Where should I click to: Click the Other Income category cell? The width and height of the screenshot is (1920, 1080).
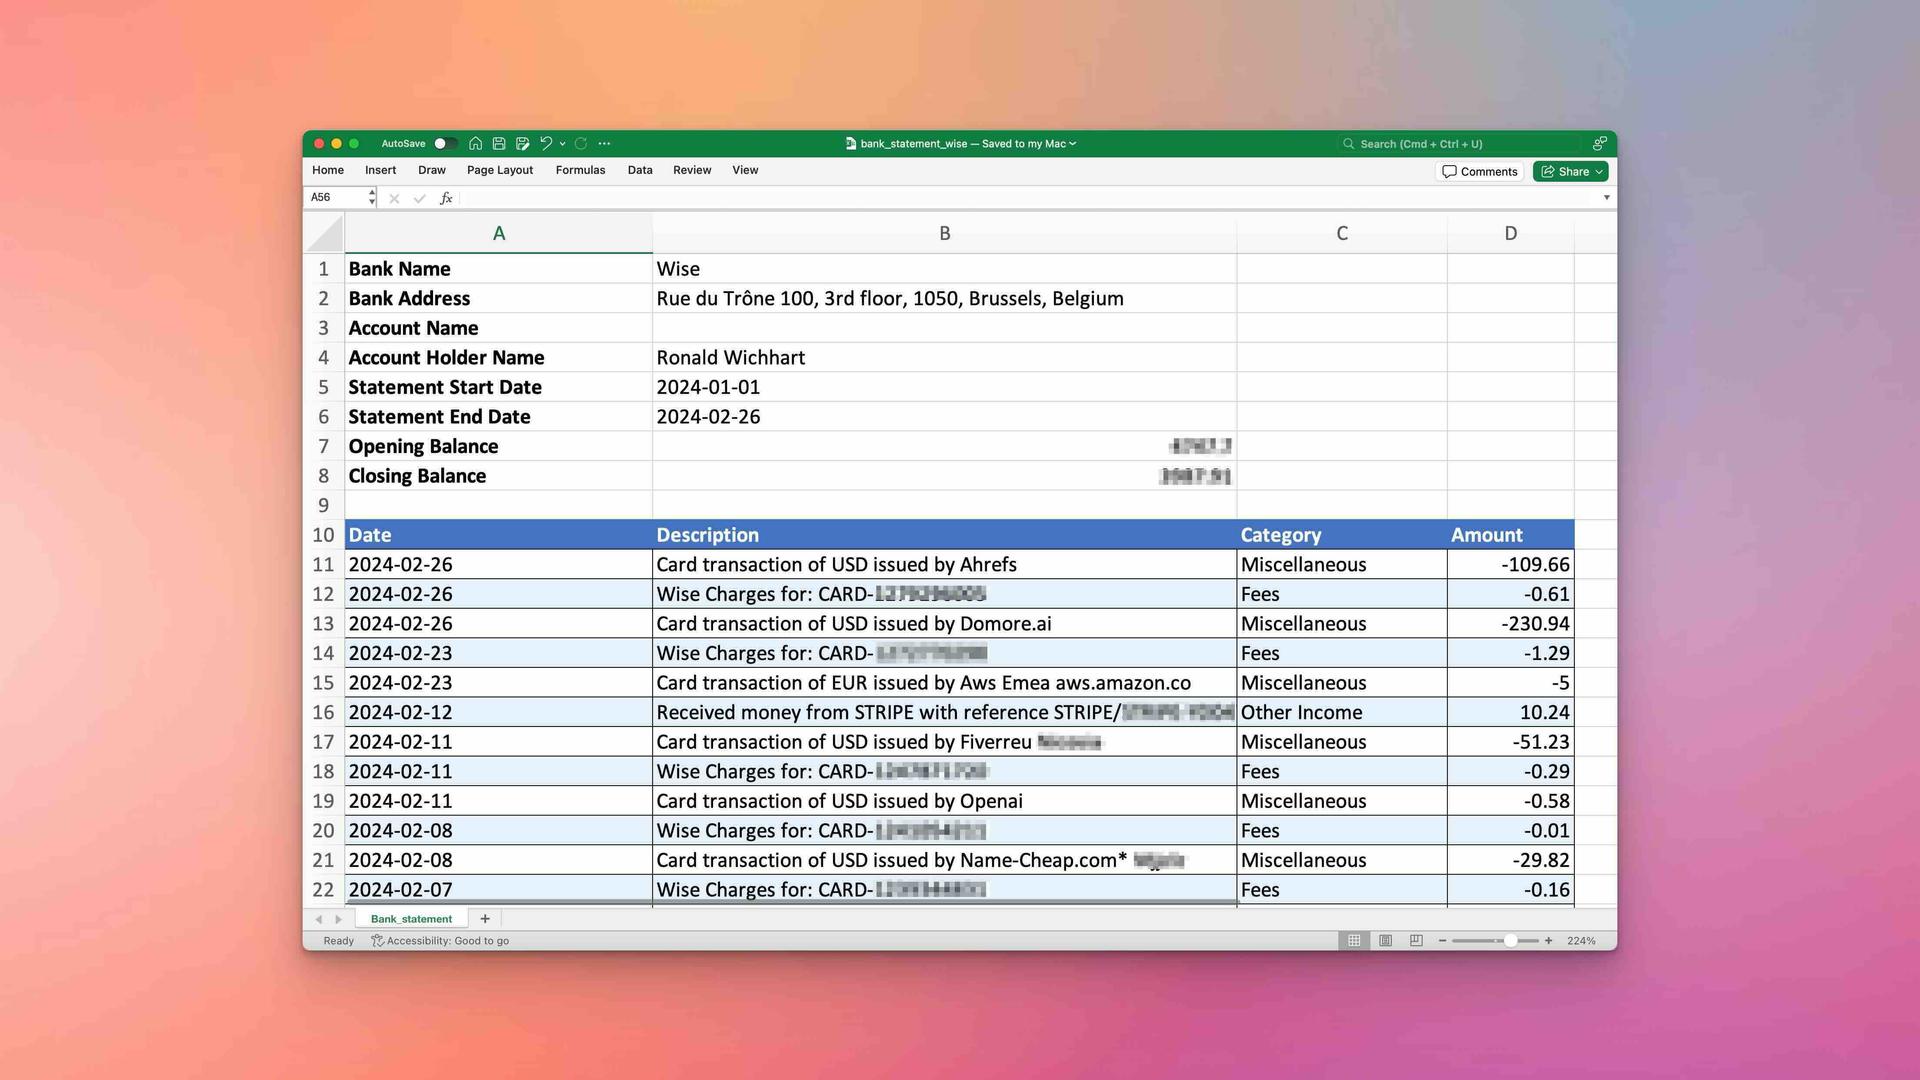point(1342,713)
